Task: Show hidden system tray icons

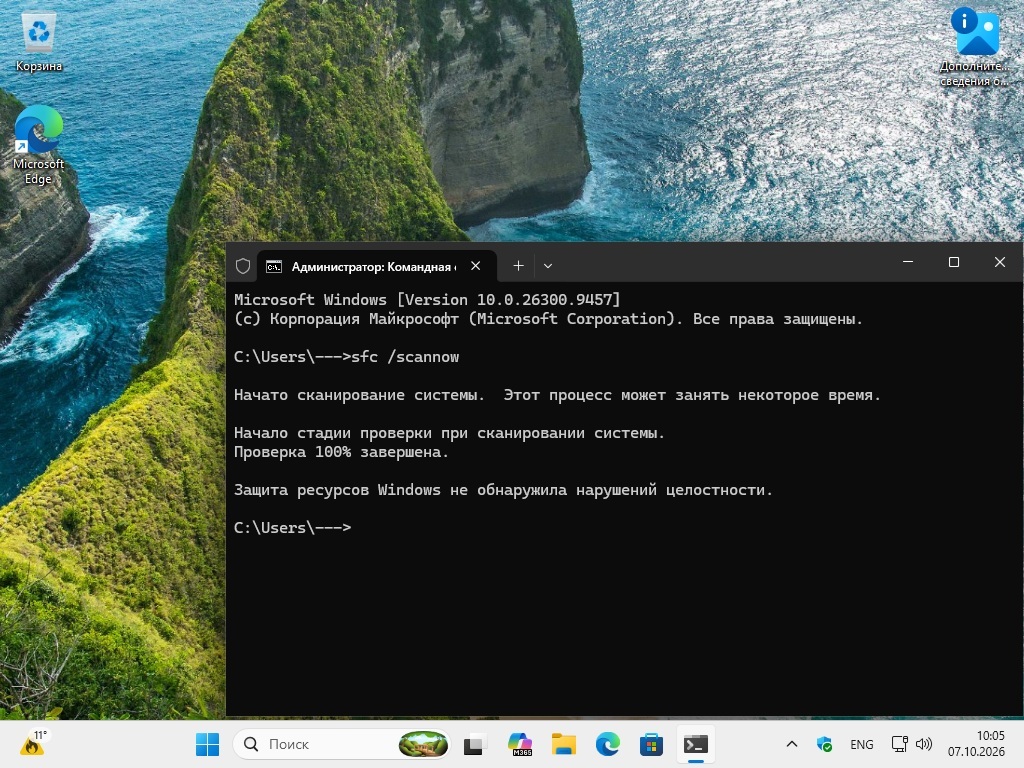Action: (x=792, y=744)
